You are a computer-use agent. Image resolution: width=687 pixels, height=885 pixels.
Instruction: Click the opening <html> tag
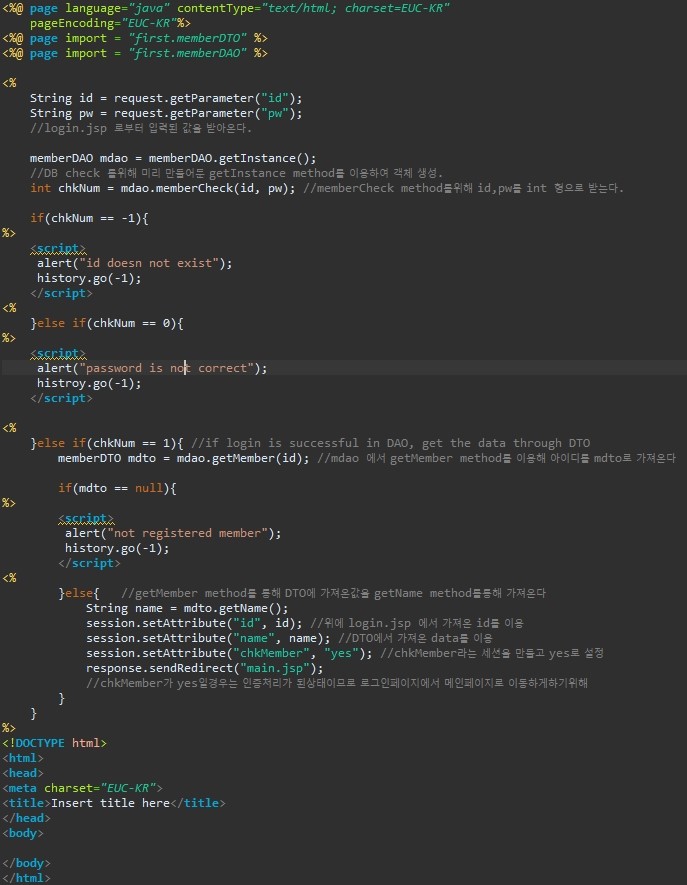coord(23,758)
